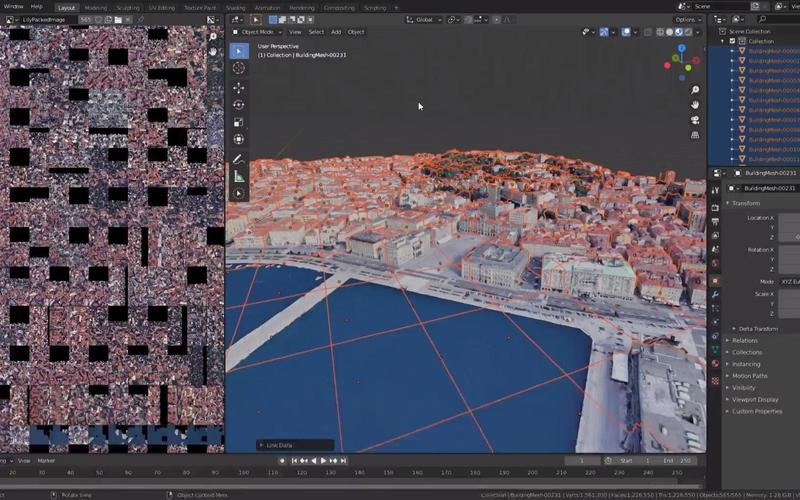The width and height of the screenshot is (800, 500).
Task: Toggle viewport gizmos button
Action: pyautogui.click(x=604, y=32)
